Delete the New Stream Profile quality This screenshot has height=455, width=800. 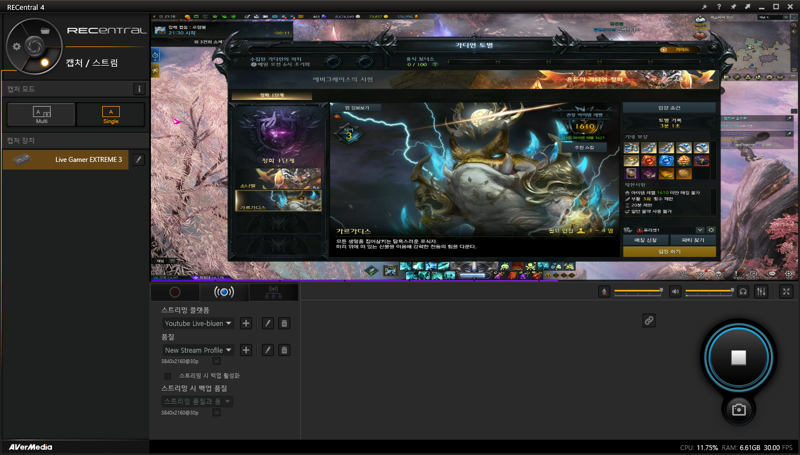pyautogui.click(x=285, y=350)
